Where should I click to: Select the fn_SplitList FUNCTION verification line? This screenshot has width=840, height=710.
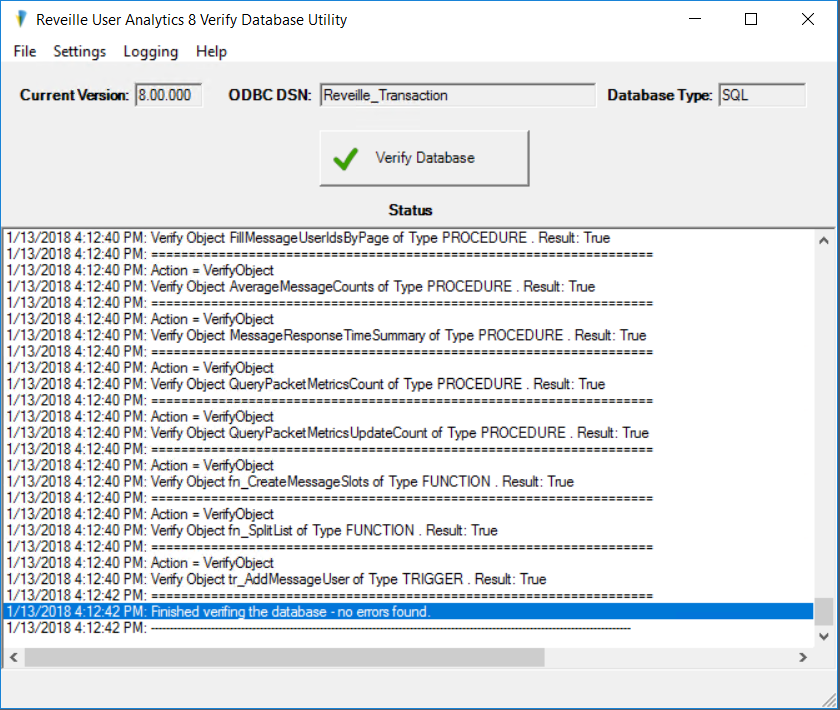tap(300, 530)
